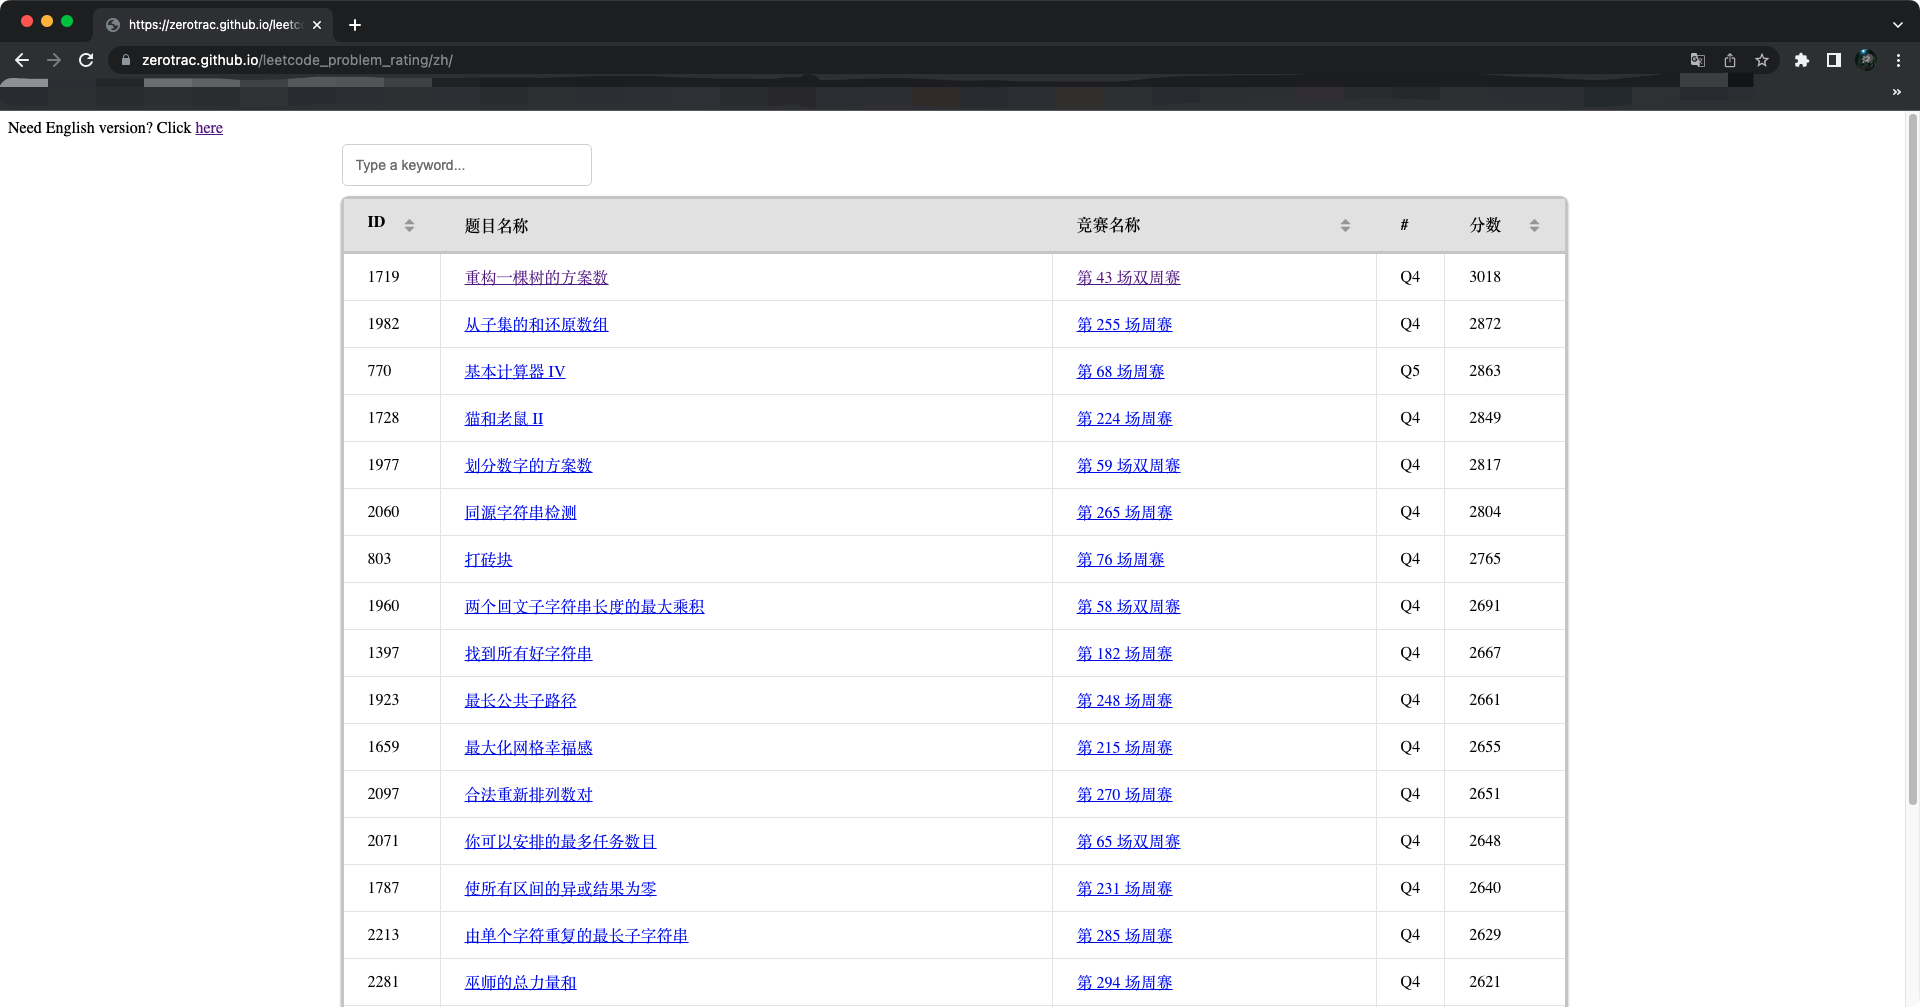1920x1007 pixels.
Task: Click the back navigation arrow
Action: coord(22,60)
